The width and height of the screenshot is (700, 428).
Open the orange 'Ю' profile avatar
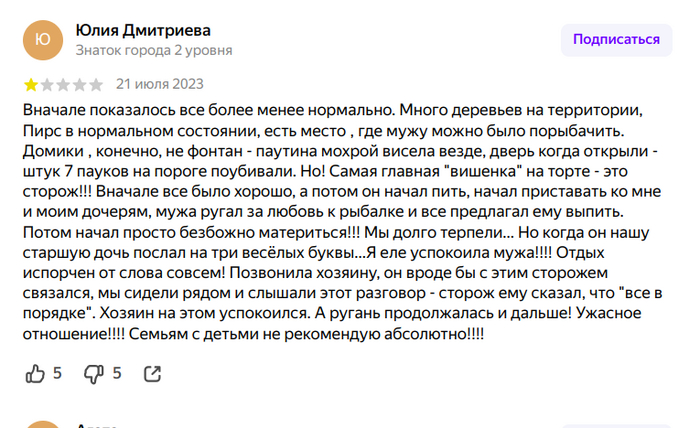click(43, 40)
